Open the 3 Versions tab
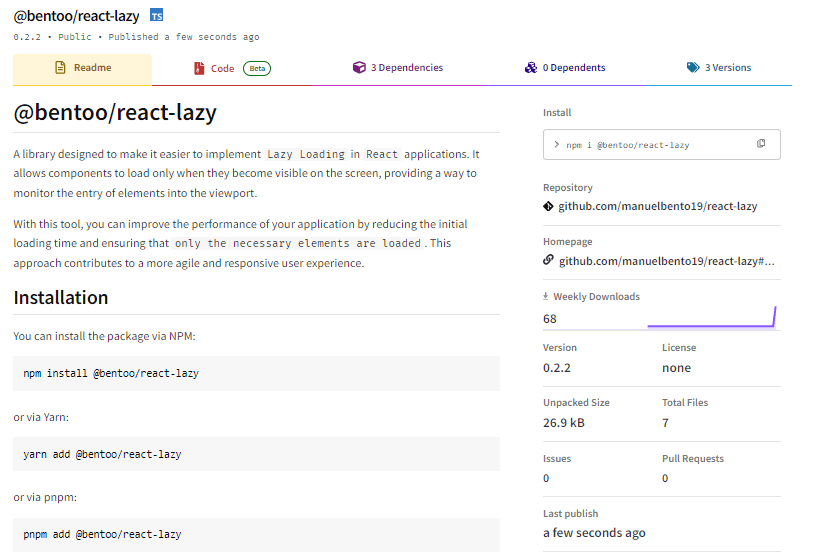The image size is (838, 558). coord(719,68)
